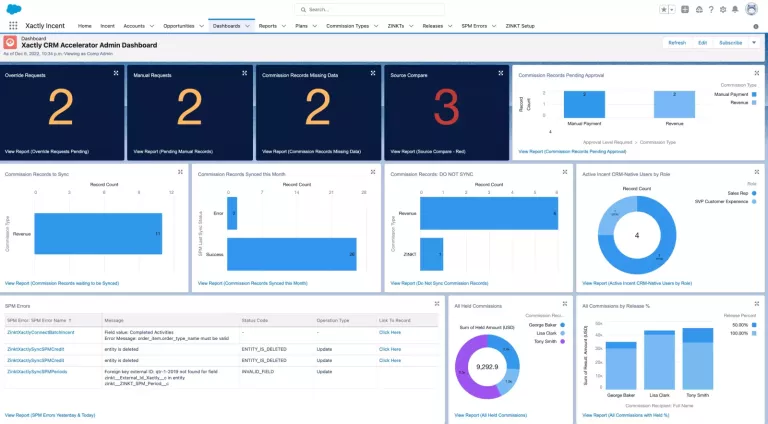Viewport: 768px width, 424px height.
Task: Open the Opportunities tab
Action: (x=179, y=26)
